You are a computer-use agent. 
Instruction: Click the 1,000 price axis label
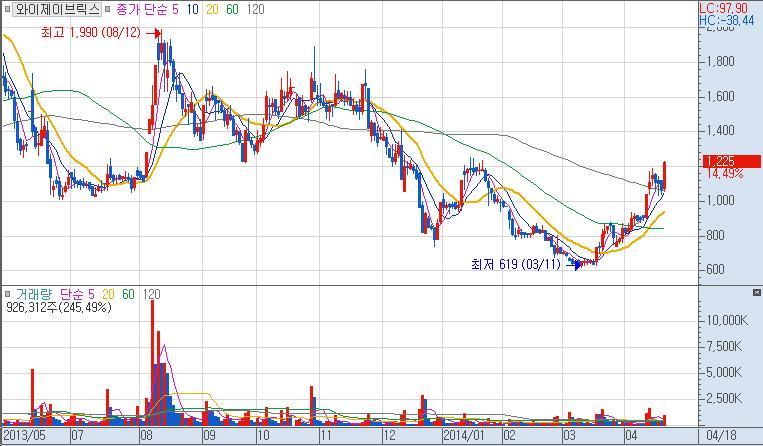(720, 200)
